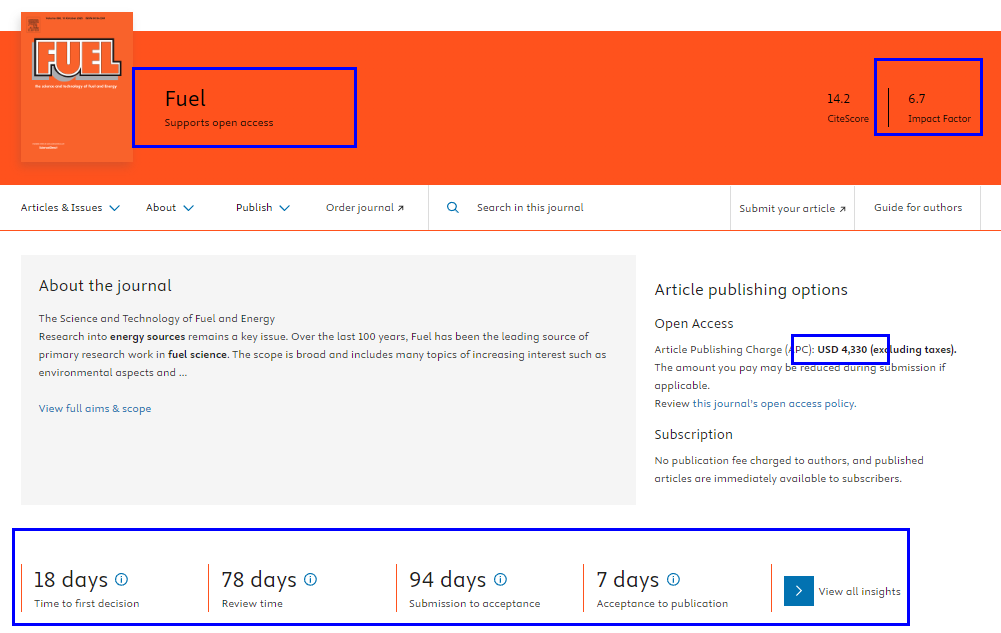
Task: Click info icon beside 78 days
Action: (x=310, y=579)
